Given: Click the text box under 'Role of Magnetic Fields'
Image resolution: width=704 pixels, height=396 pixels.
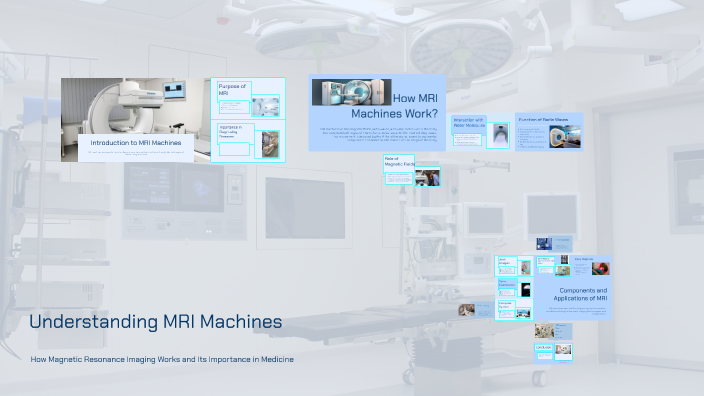Looking at the screenshot, I should [399, 178].
